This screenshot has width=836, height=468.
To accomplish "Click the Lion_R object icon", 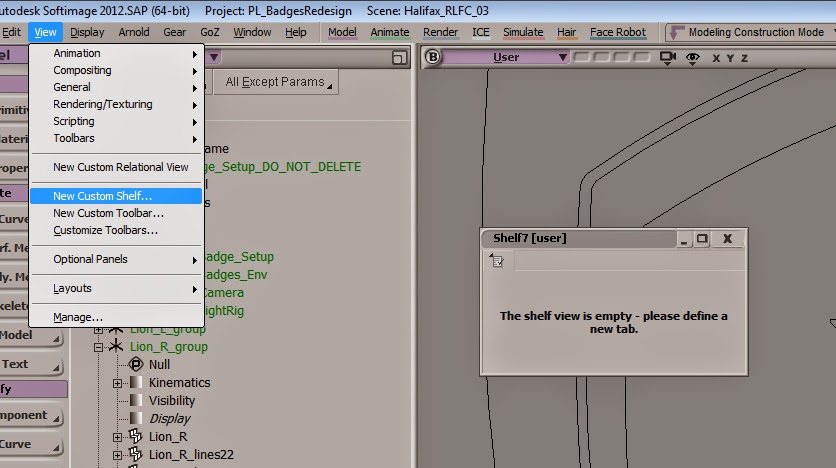I will coord(136,436).
